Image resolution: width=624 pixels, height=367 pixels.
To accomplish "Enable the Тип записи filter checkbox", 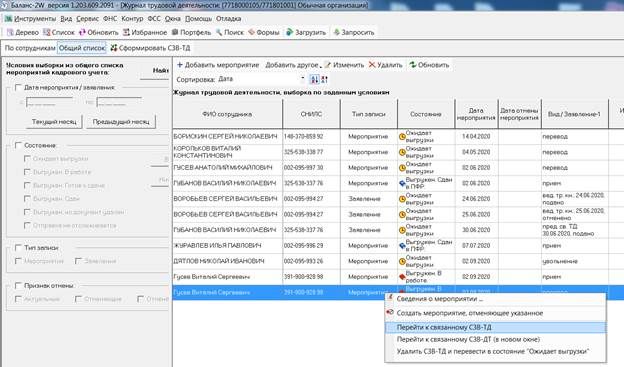I will (18, 248).
